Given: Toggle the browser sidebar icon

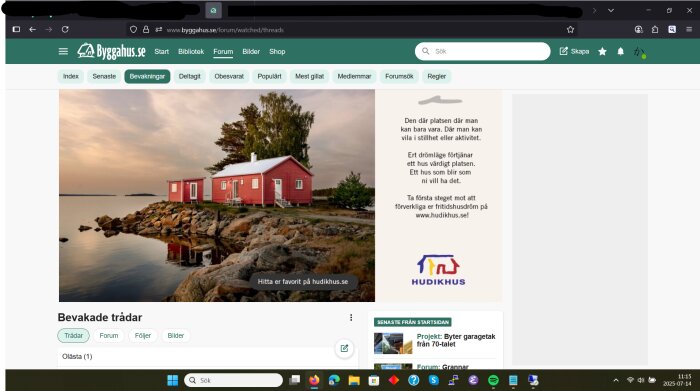Looking at the screenshot, I should point(17,29).
